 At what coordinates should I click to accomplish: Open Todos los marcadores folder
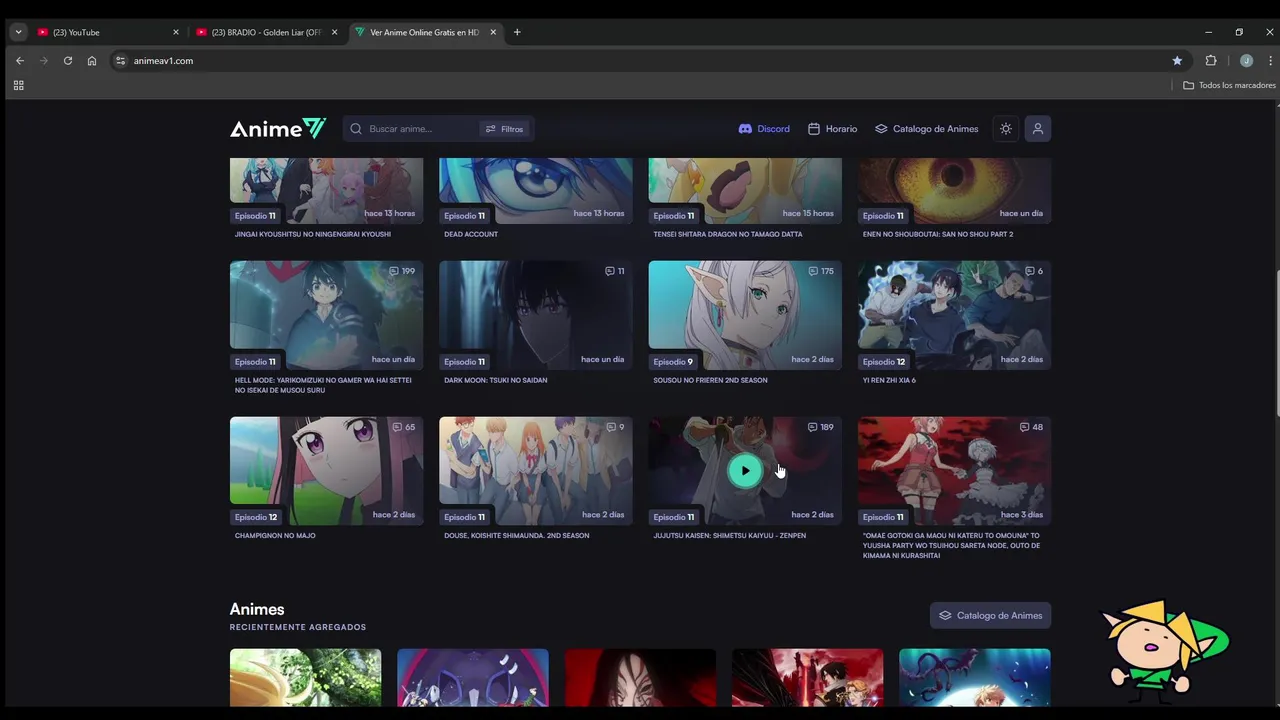click(1230, 85)
